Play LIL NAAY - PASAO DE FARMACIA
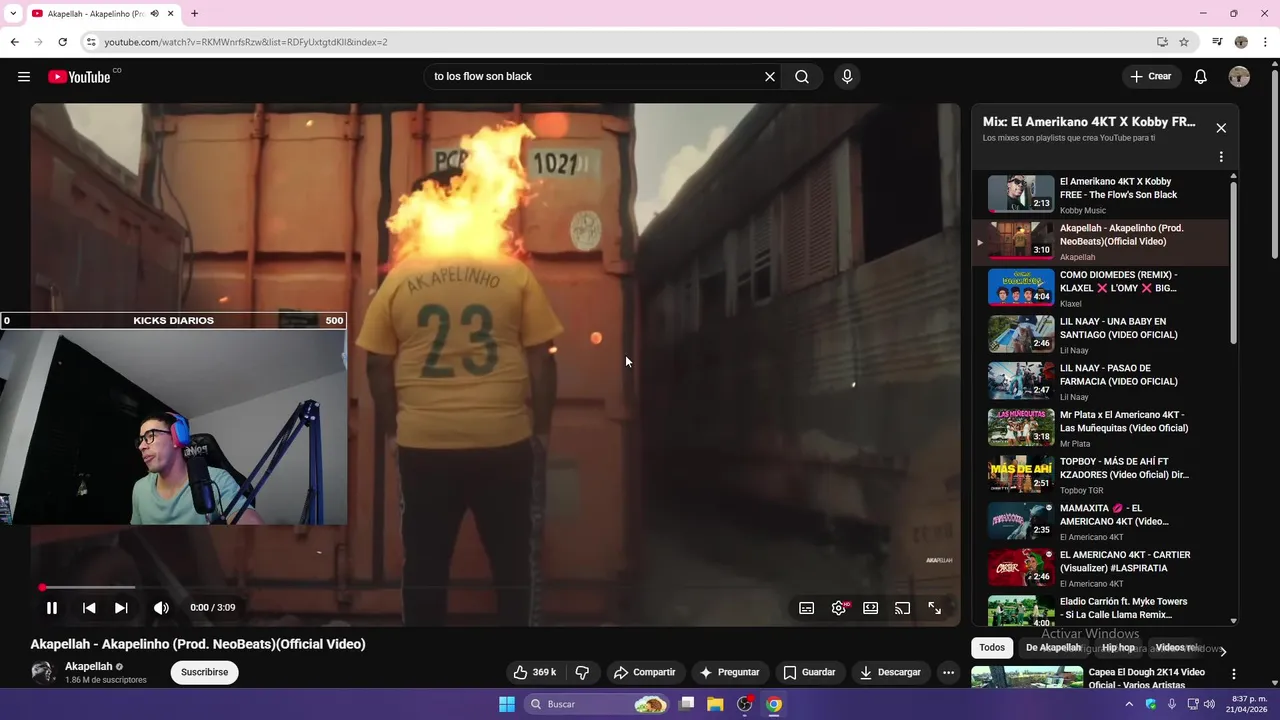1280x720 pixels. coord(1100,381)
